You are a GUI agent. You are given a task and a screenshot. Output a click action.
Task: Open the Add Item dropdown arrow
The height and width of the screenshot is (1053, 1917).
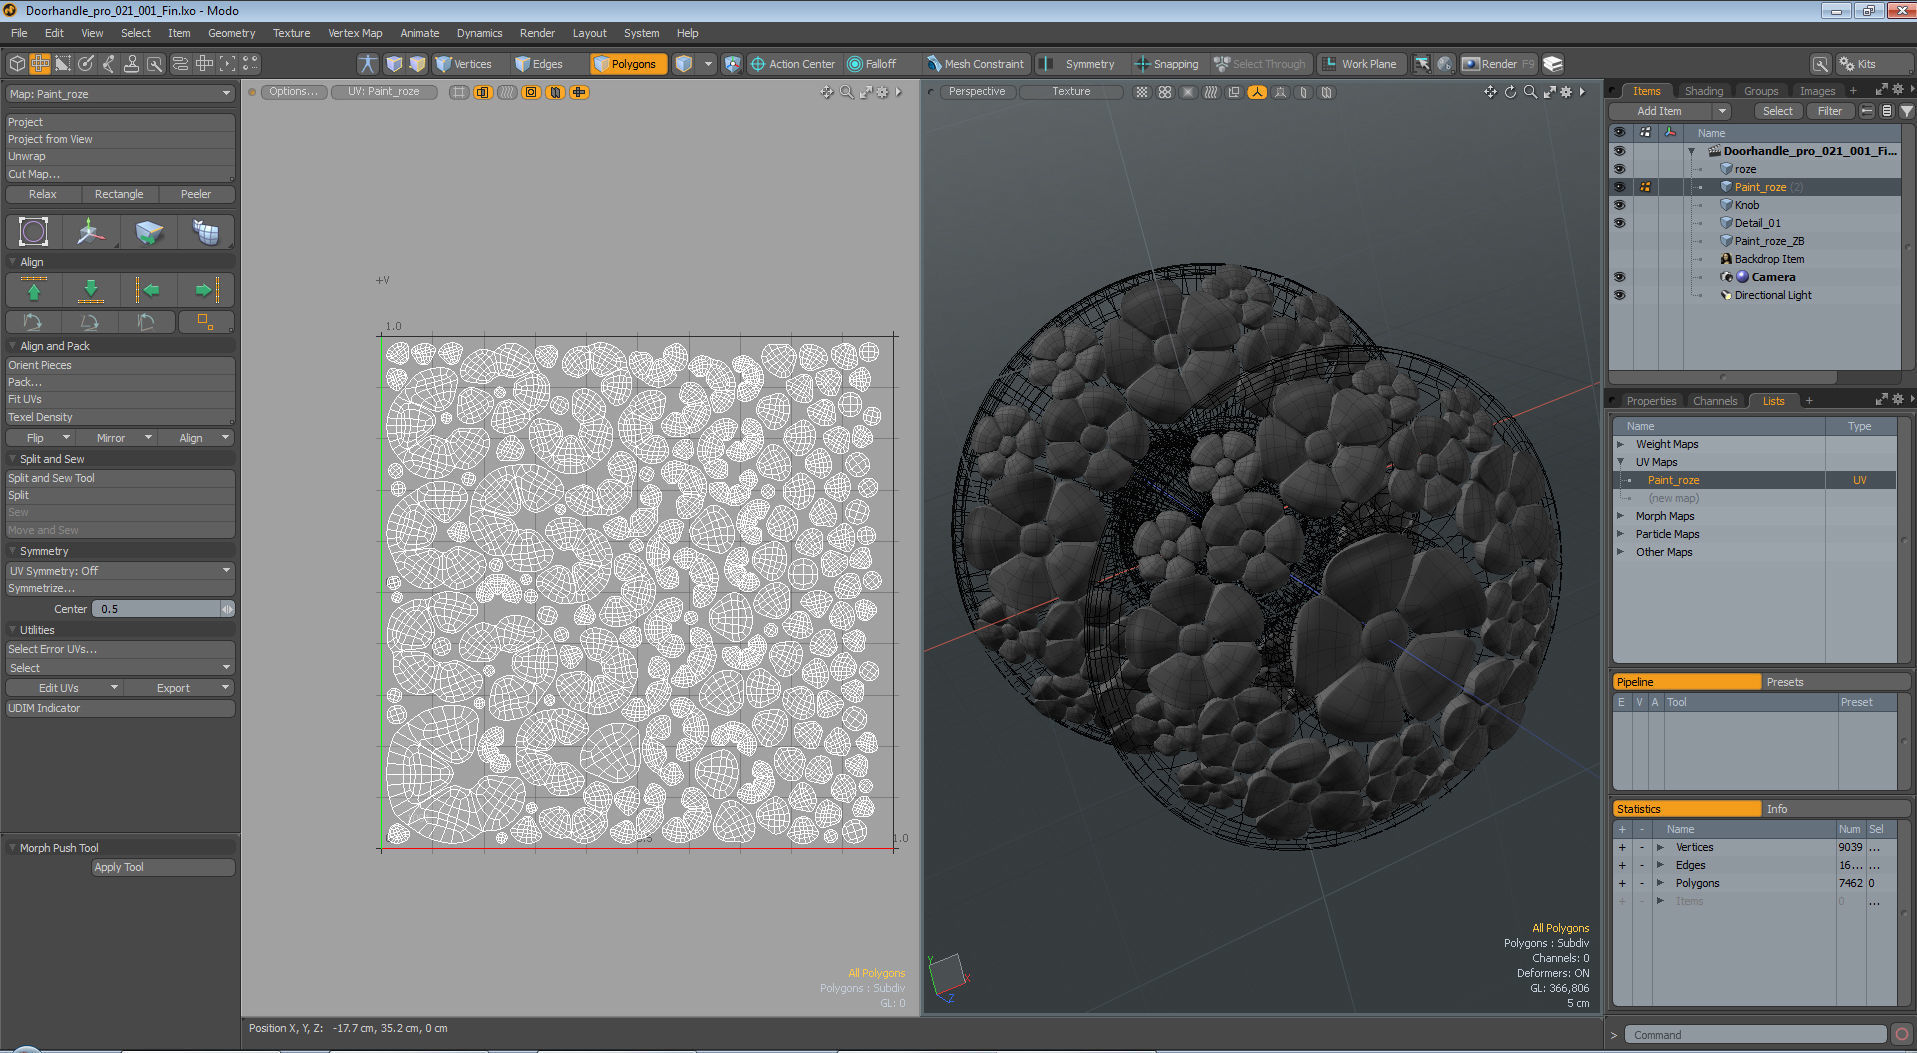[x=1722, y=111]
